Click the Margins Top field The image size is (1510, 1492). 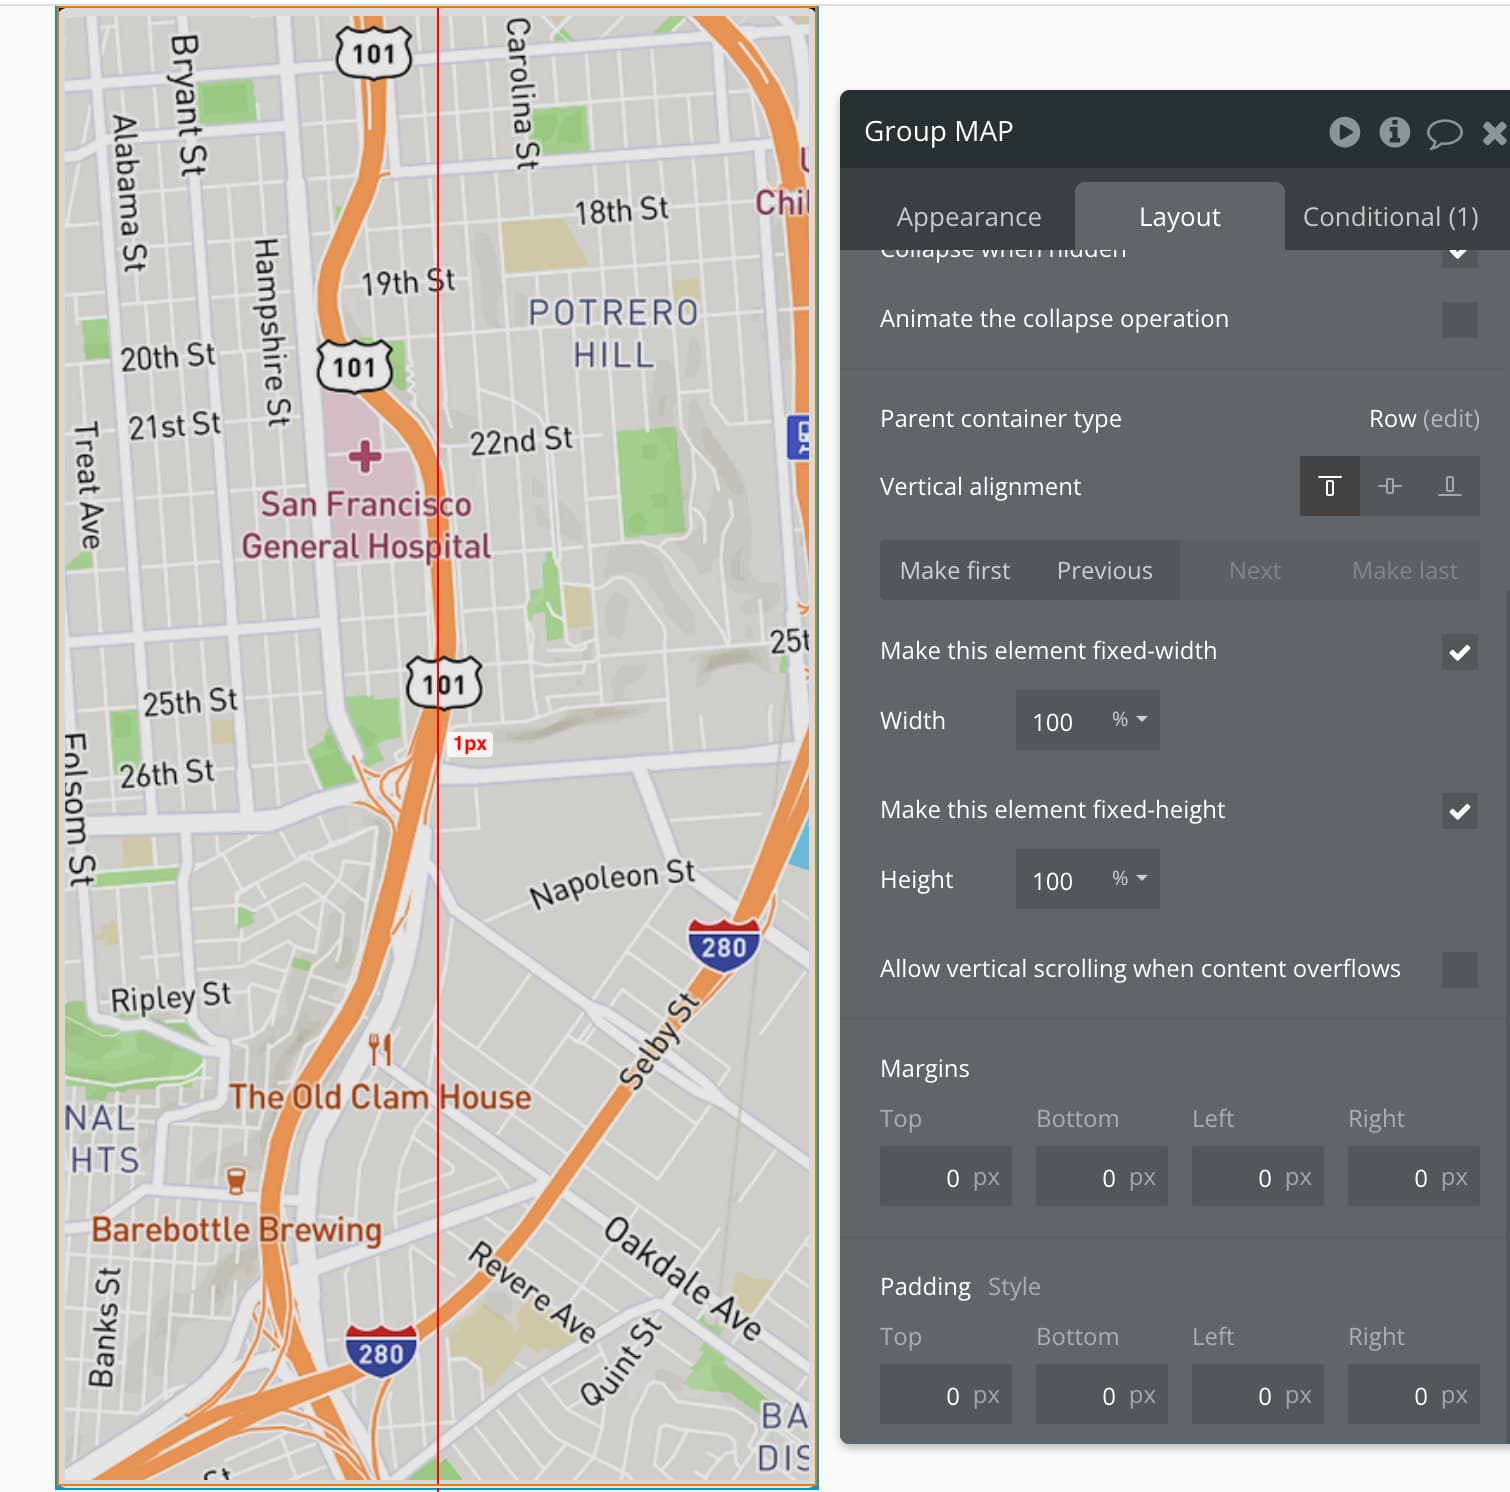[x=946, y=1176]
